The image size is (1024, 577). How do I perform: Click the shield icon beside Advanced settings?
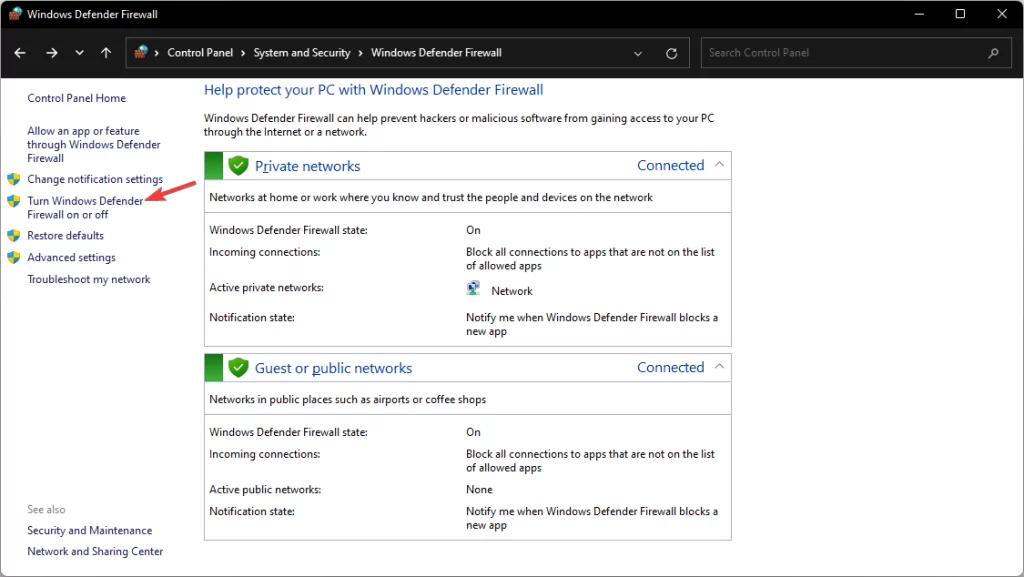[14, 257]
